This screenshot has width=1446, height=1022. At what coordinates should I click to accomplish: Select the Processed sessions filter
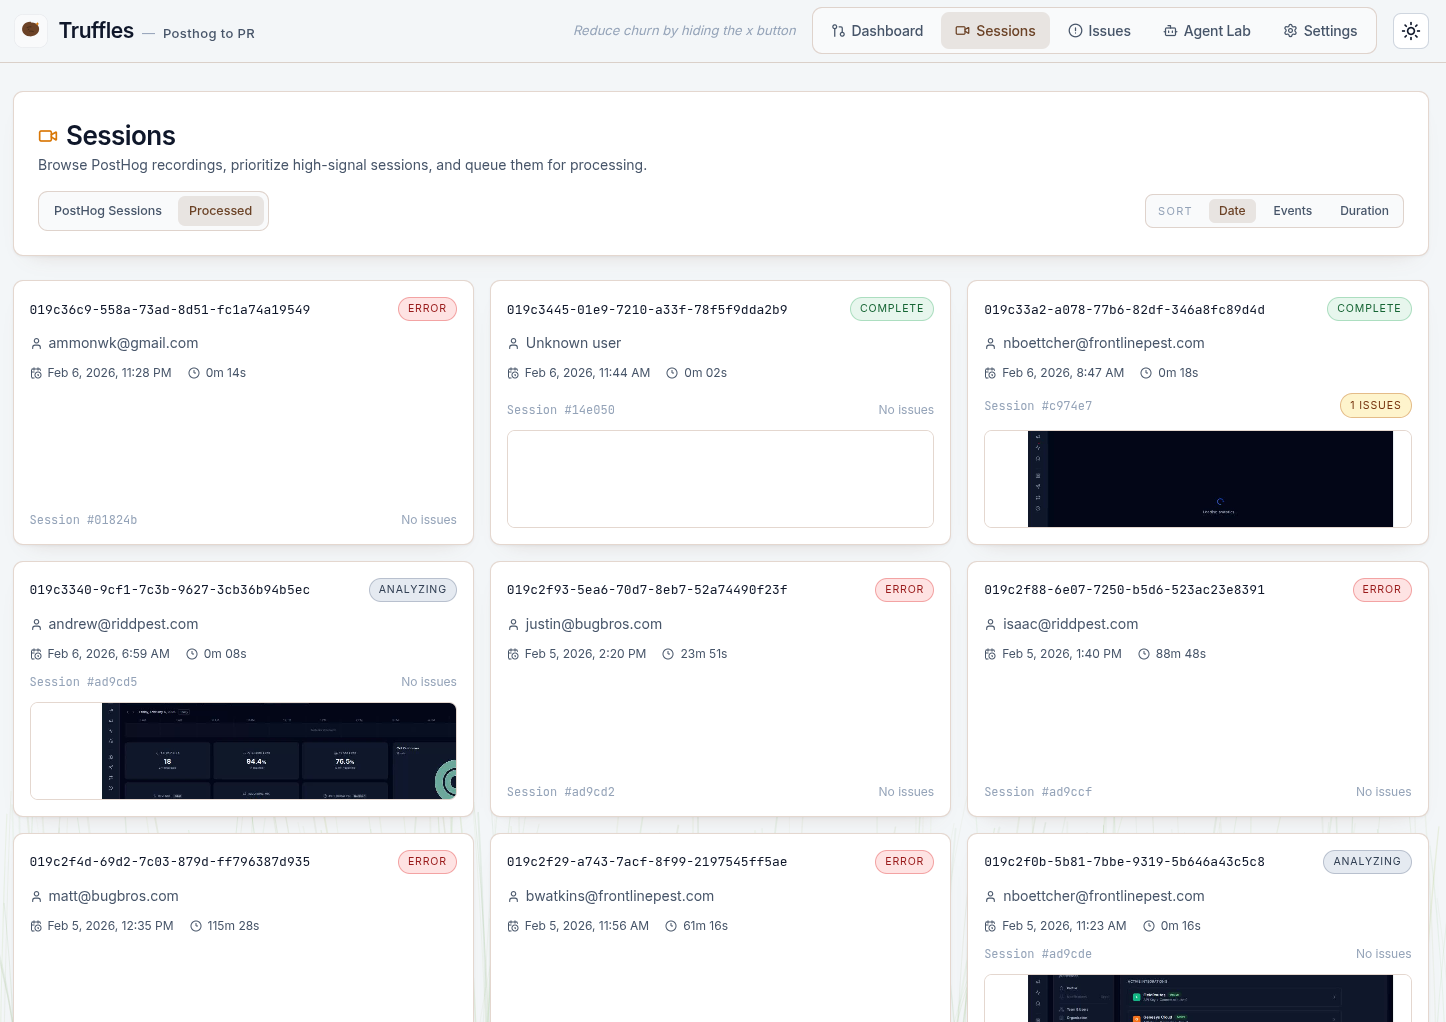tap(220, 211)
